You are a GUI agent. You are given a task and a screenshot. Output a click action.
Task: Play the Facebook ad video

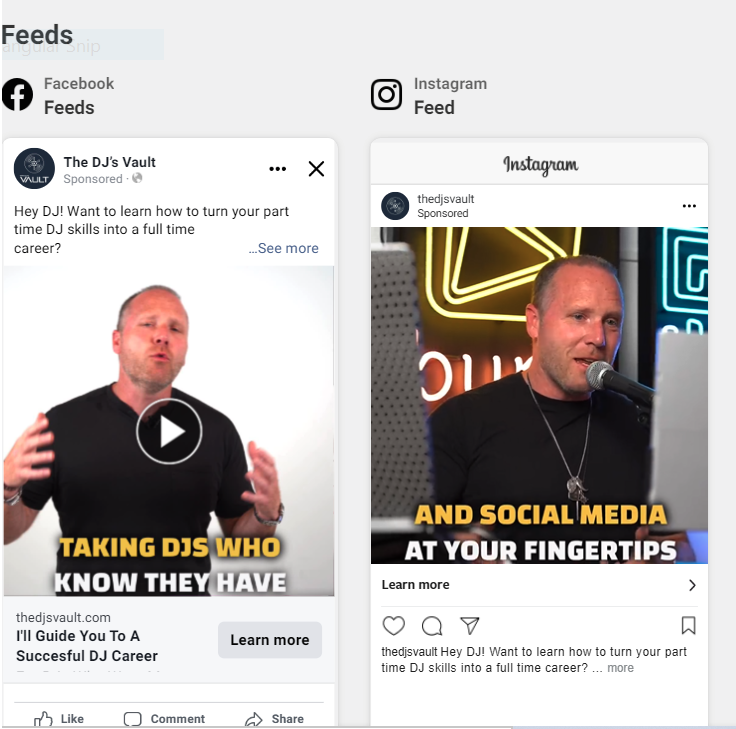(169, 431)
